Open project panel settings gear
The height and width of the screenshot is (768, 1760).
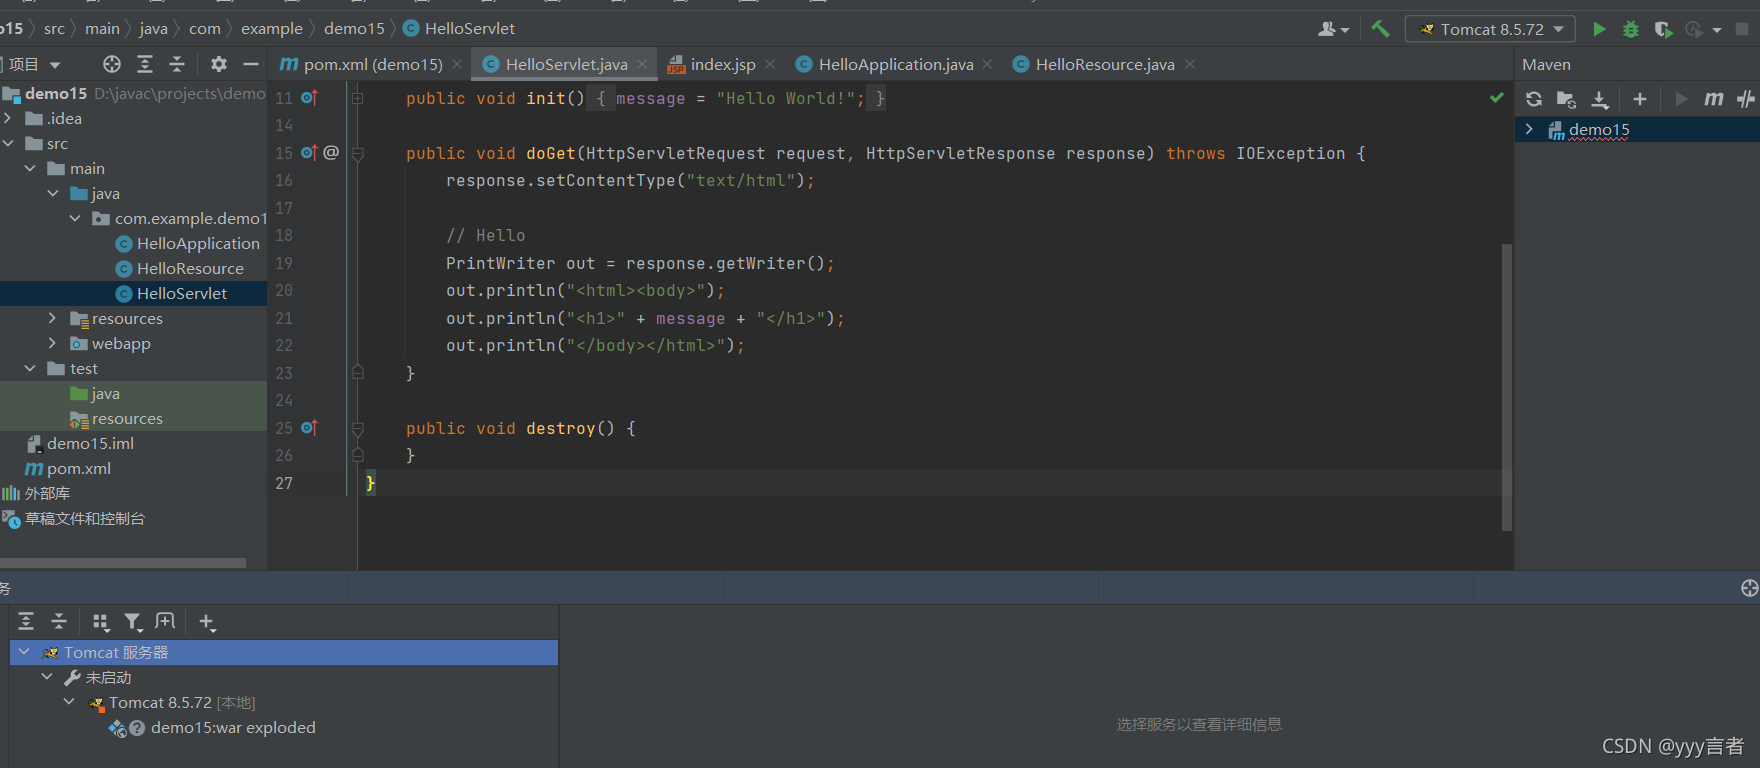pyautogui.click(x=219, y=64)
